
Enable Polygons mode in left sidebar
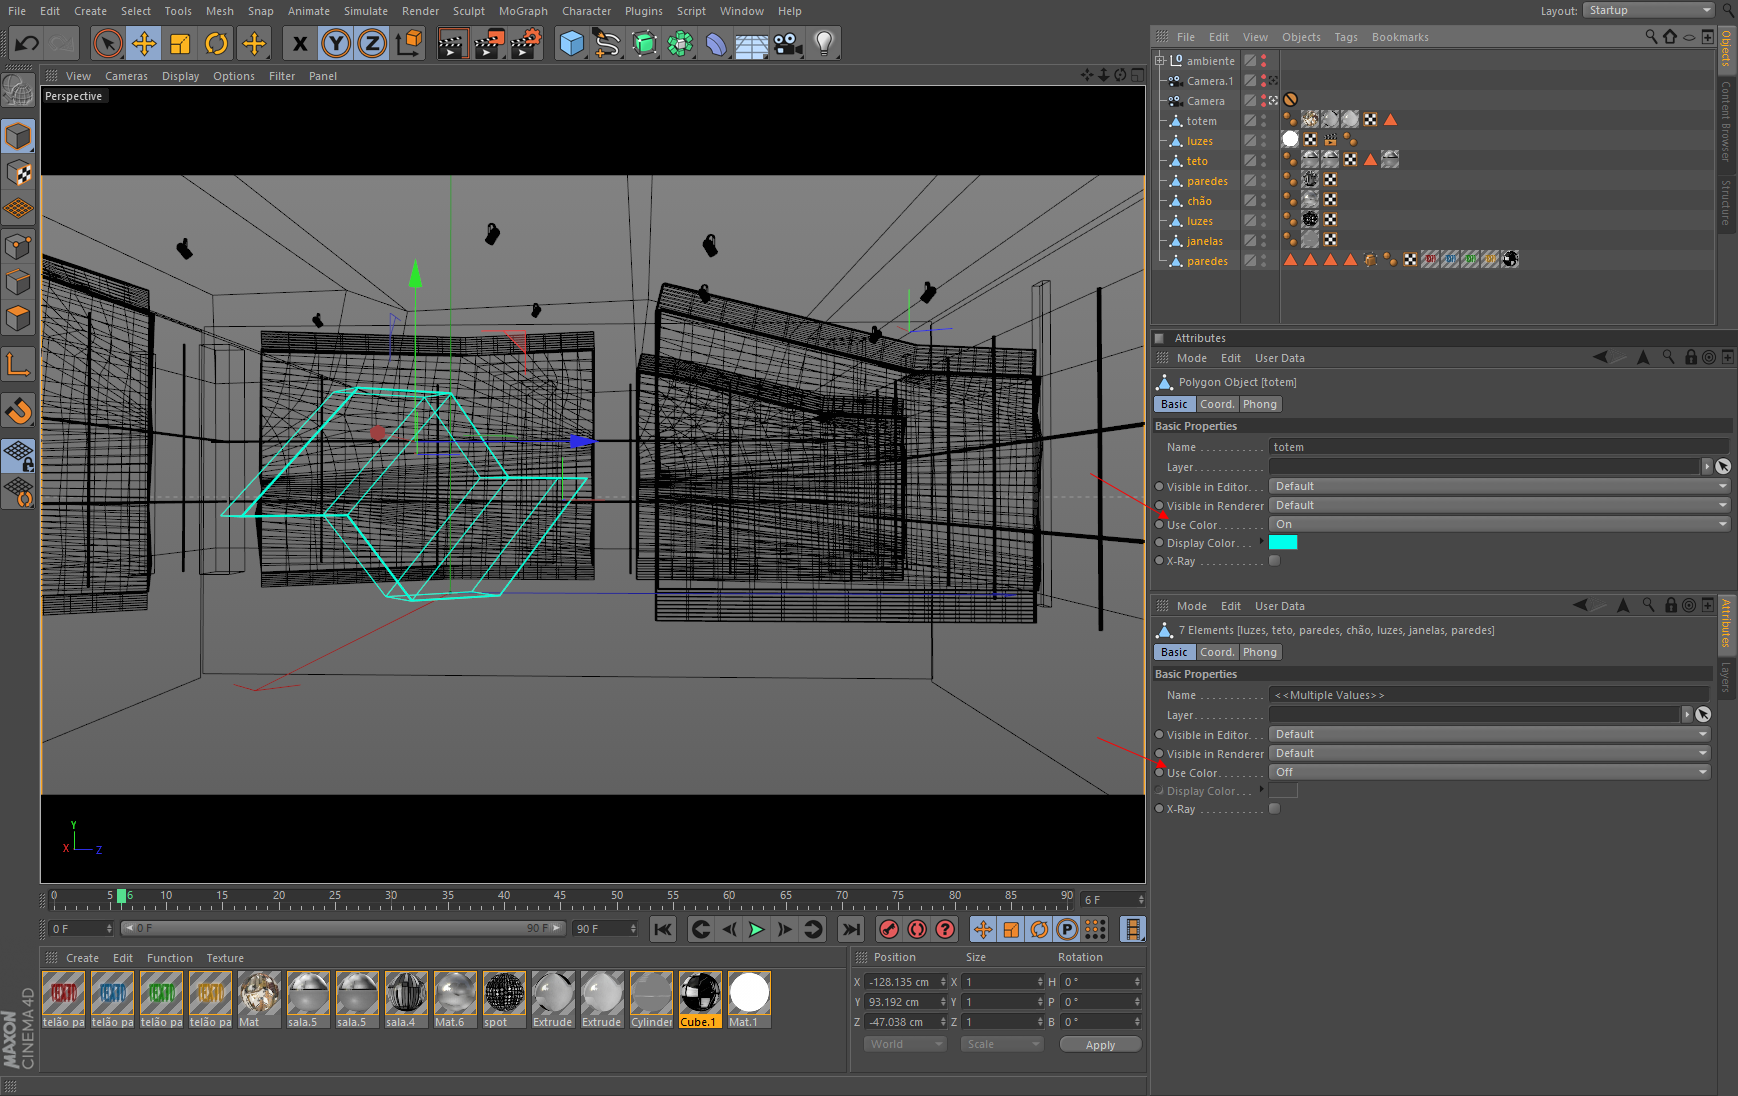(18, 318)
